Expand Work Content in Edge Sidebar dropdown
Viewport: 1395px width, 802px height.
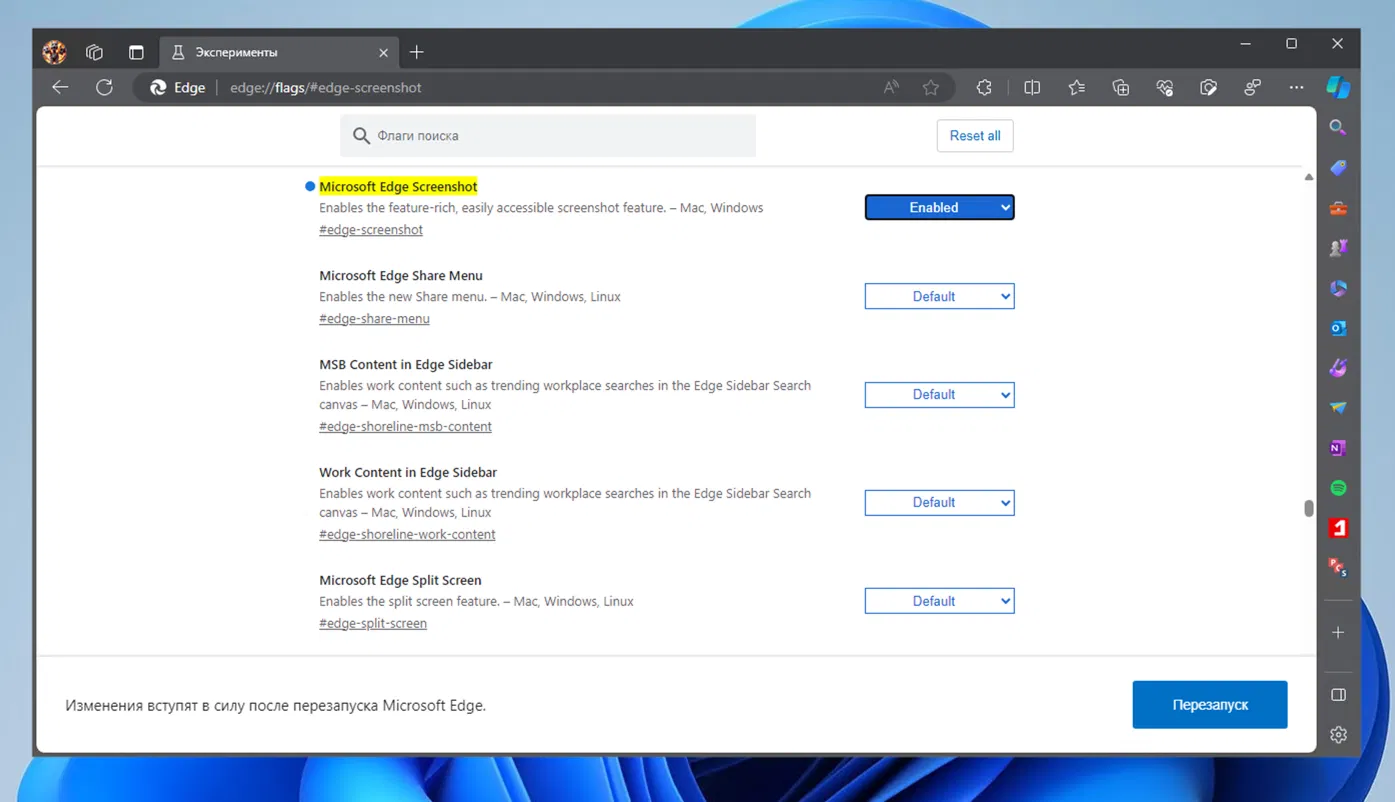coord(939,502)
